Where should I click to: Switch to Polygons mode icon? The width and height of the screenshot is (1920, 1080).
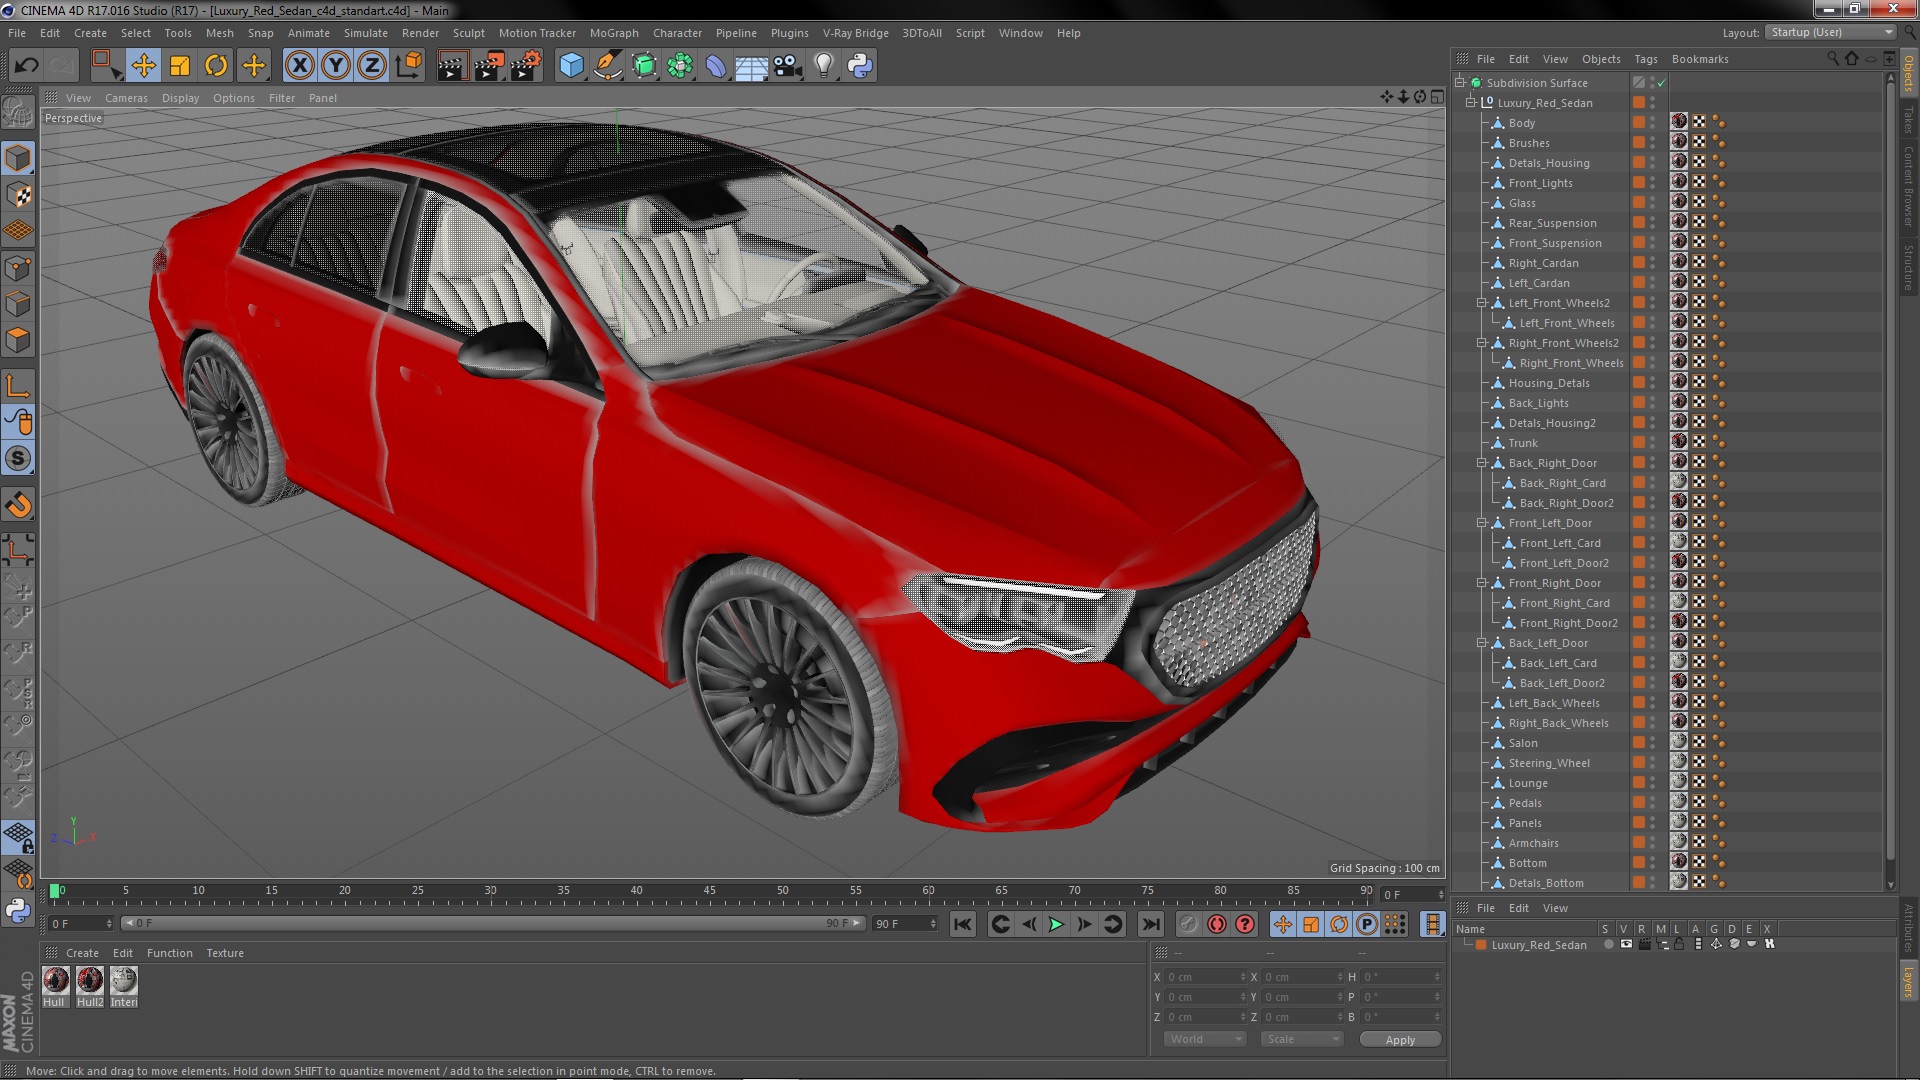click(18, 340)
